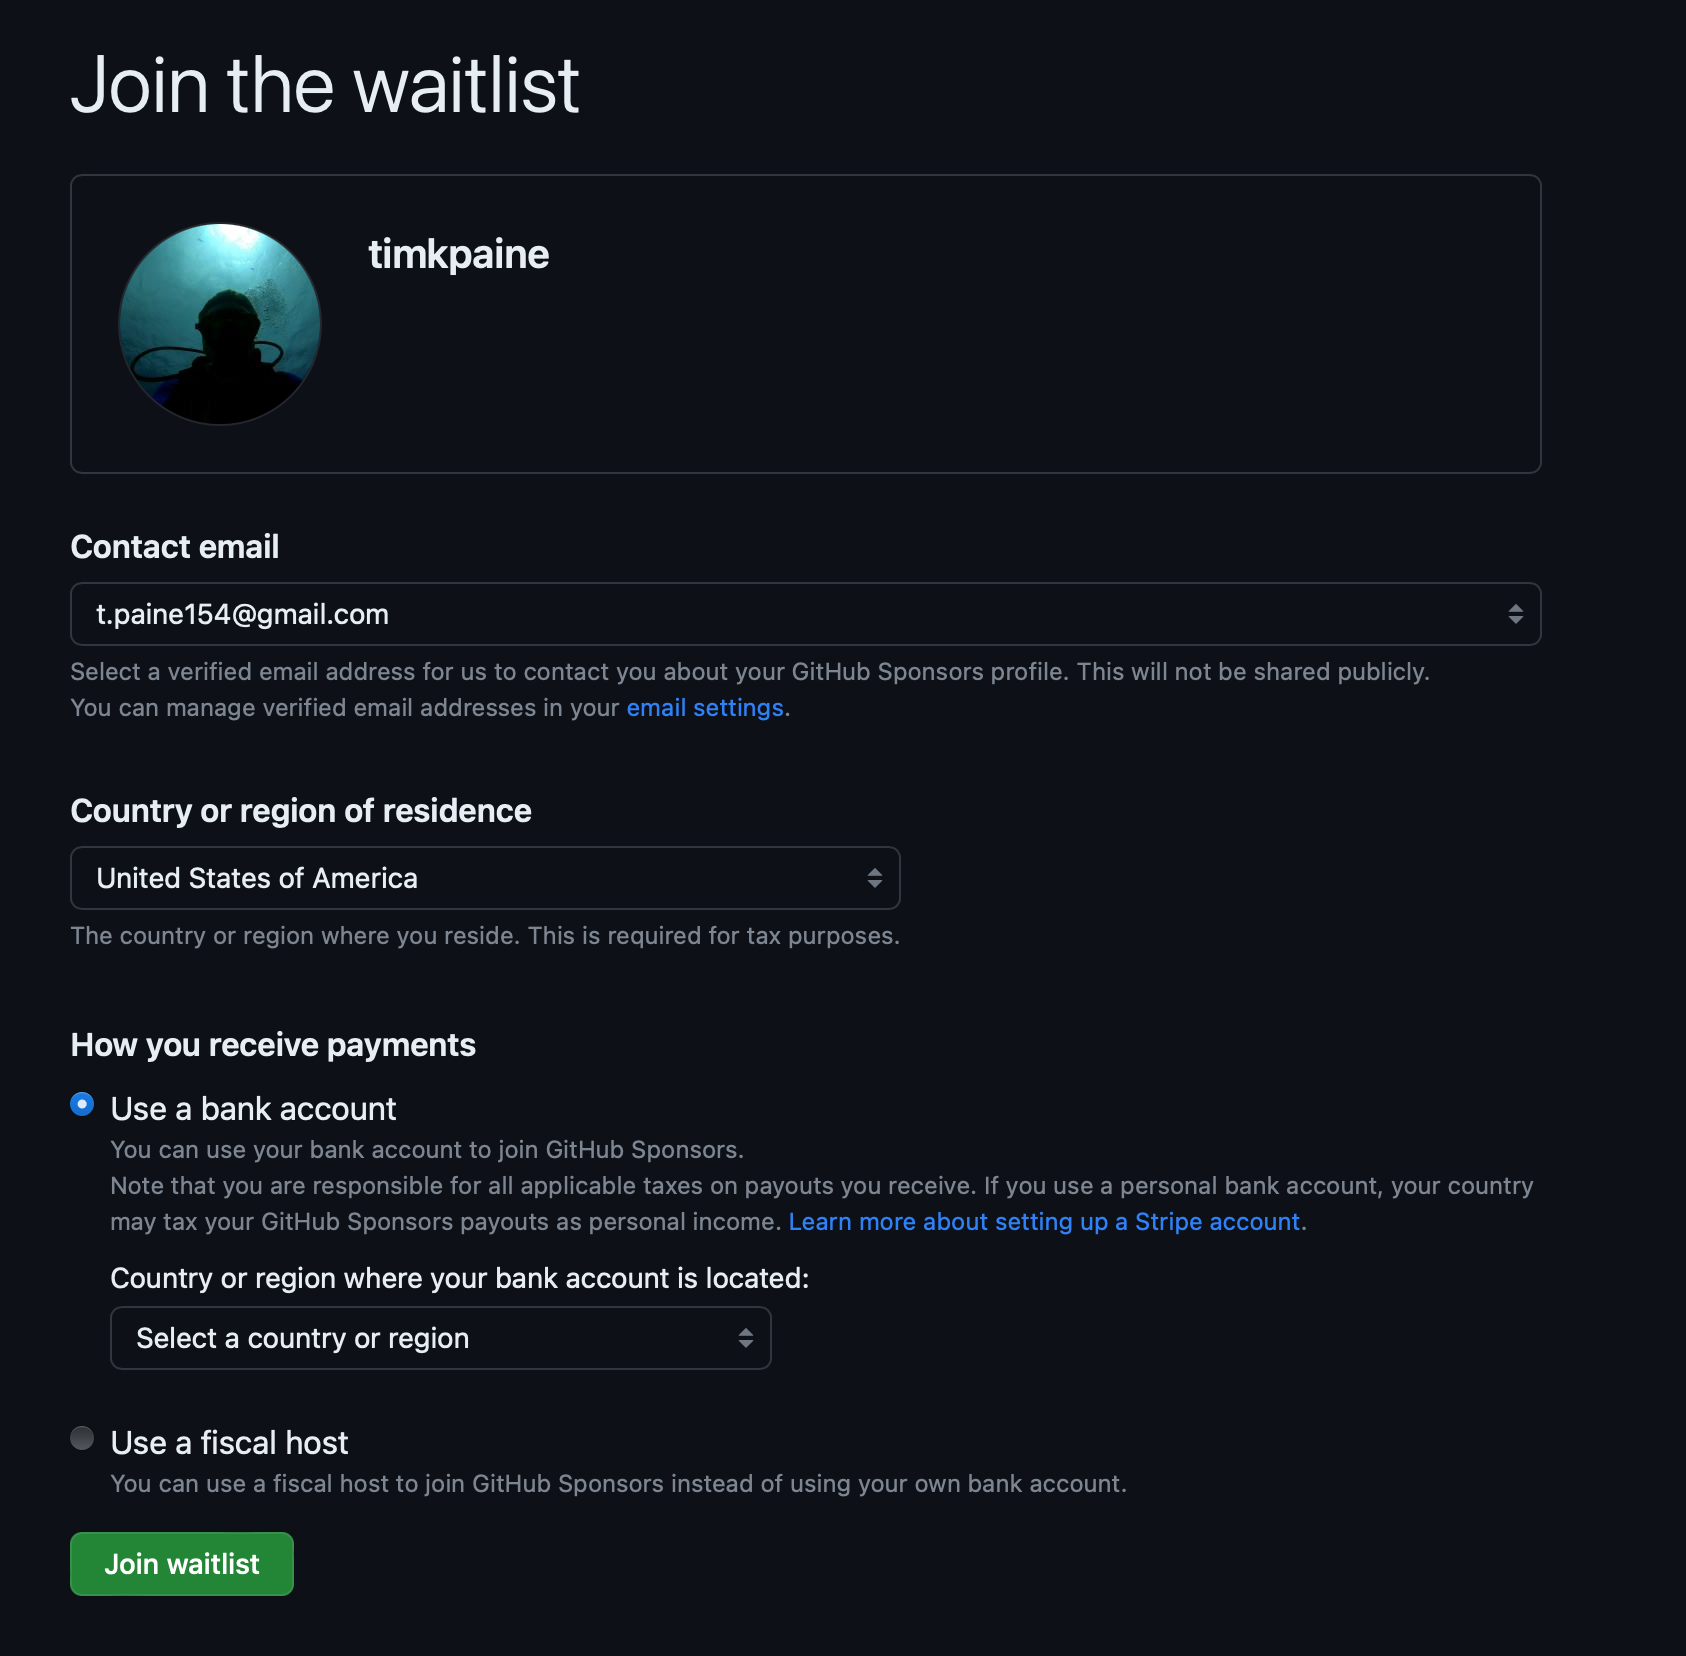Click the Country or region of residence label
Screen dimensions: 1686x1656
tap(301, 811)
